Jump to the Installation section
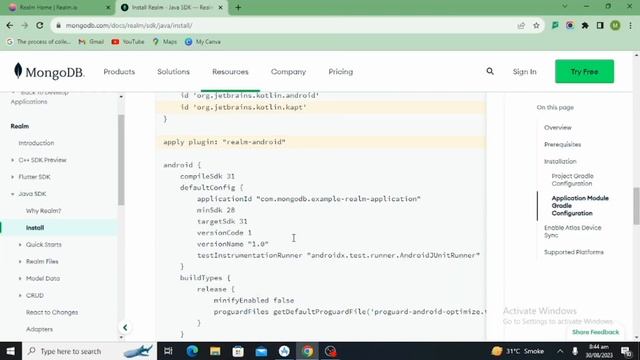Image resolution: width=640 pixels, height=360 pixels. pos(560,161)
